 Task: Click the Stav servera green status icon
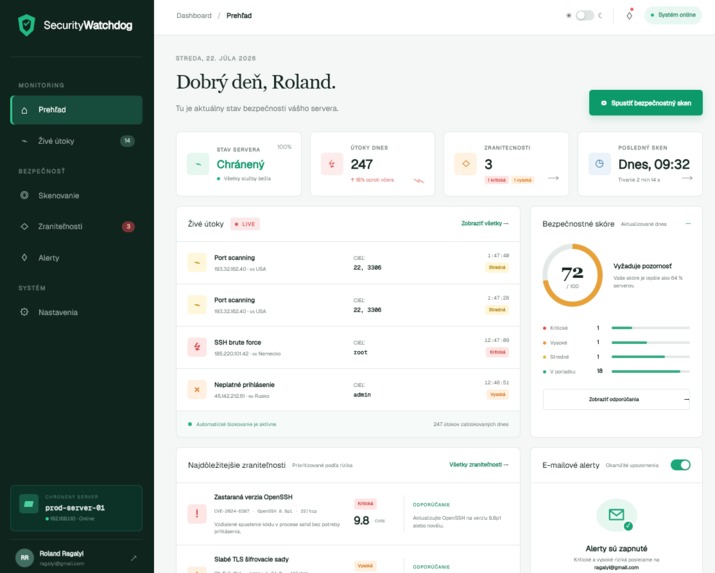pyautogui.click(x=198, y=164)
